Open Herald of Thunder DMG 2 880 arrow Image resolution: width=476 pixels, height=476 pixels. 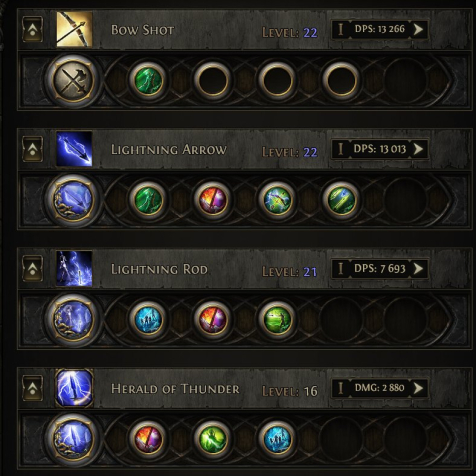(419, 388)
